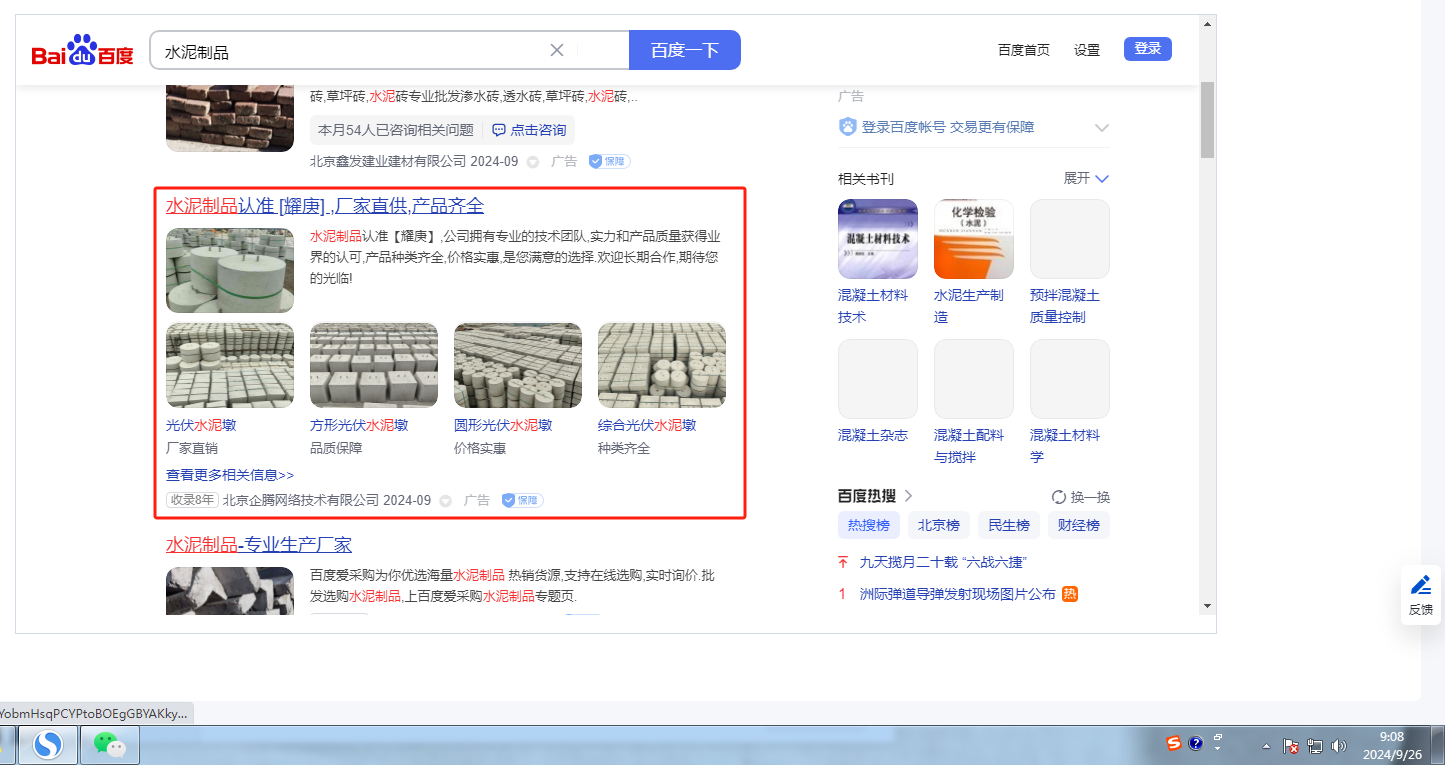Click the thumbnail above 综合光伏水泥墩
Image resolution: width=1445 pixels, height=765 pixels.
coord(662,365)
